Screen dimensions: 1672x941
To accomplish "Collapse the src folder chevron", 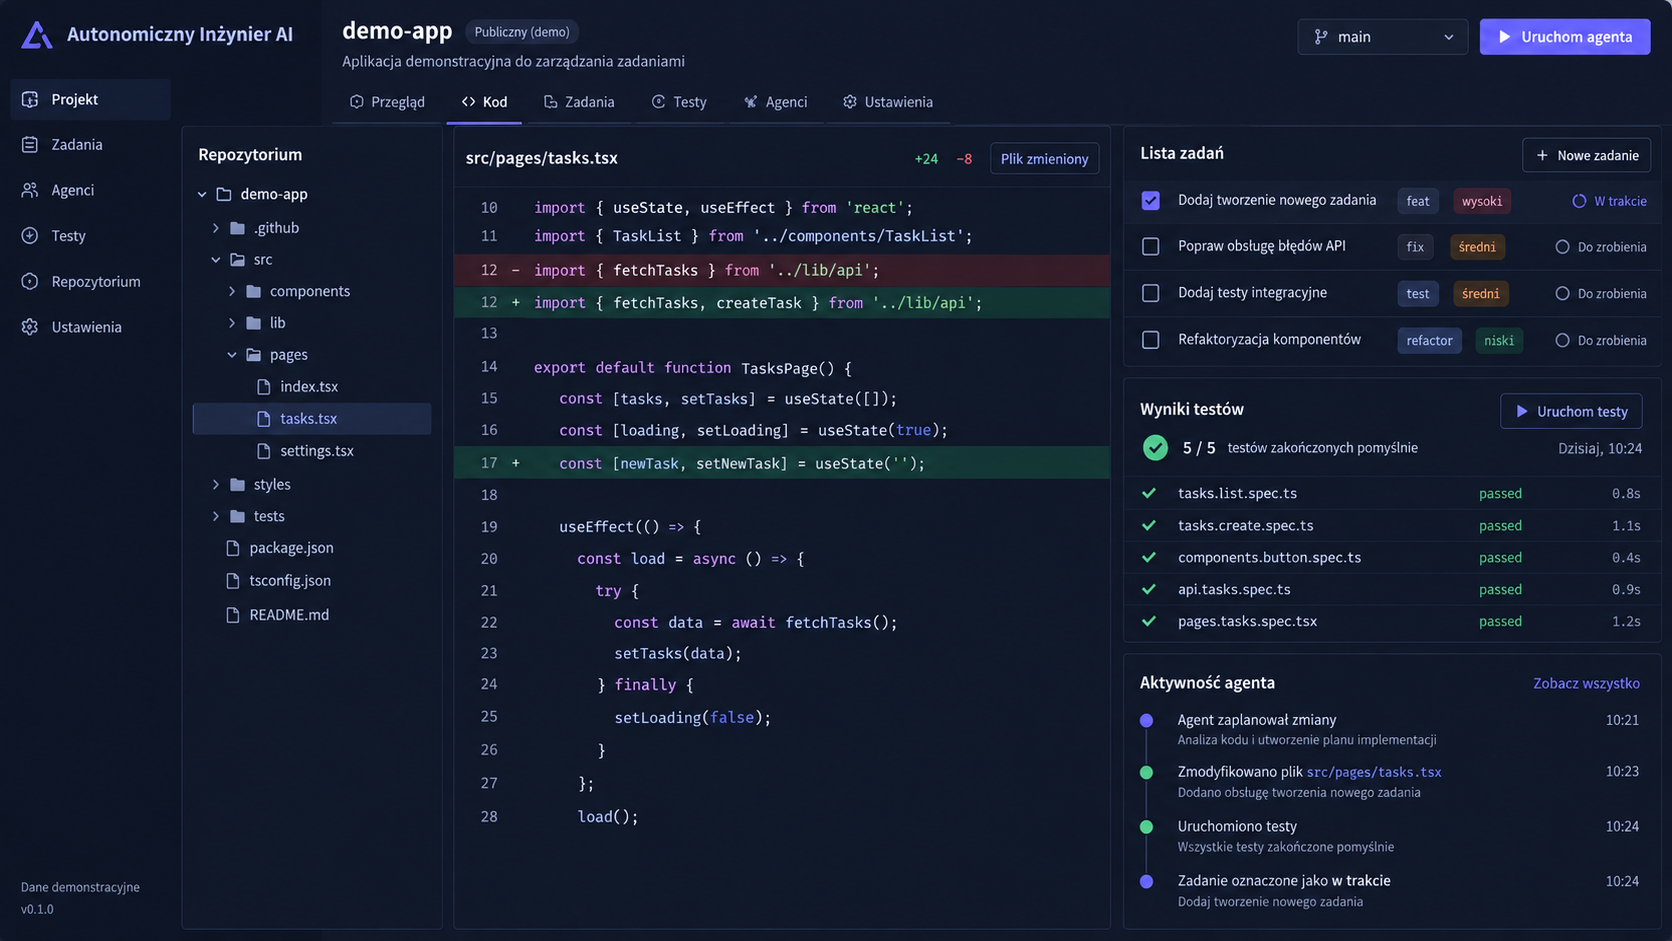I will [x=216, y=260].
